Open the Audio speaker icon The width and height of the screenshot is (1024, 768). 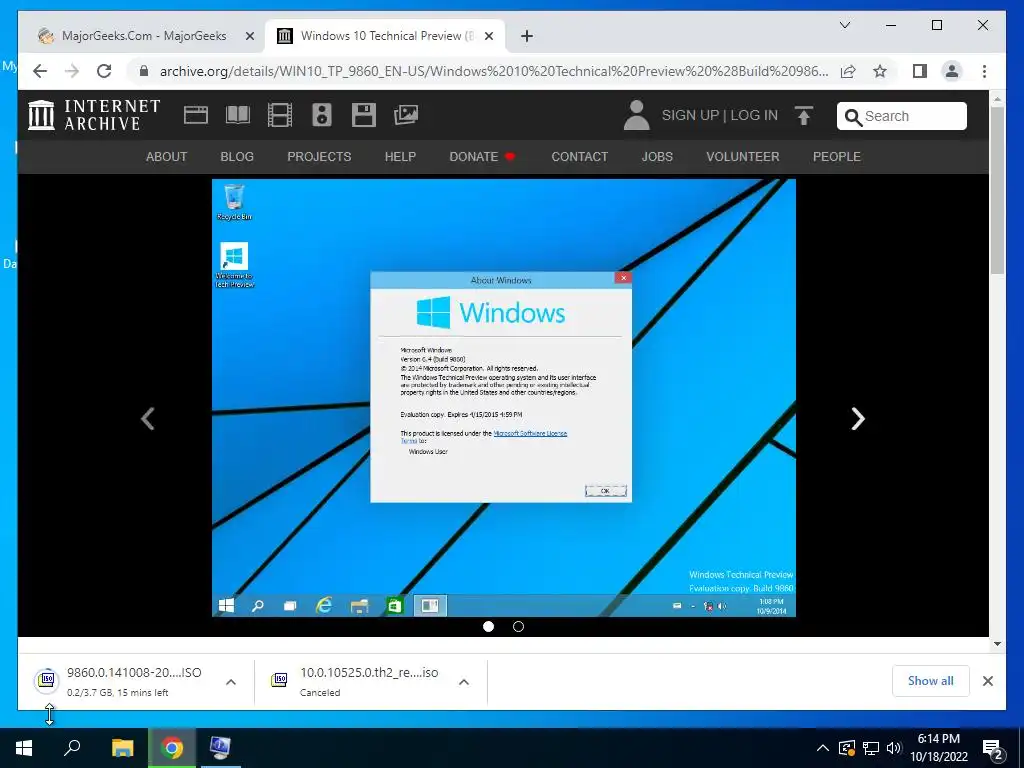321,115
